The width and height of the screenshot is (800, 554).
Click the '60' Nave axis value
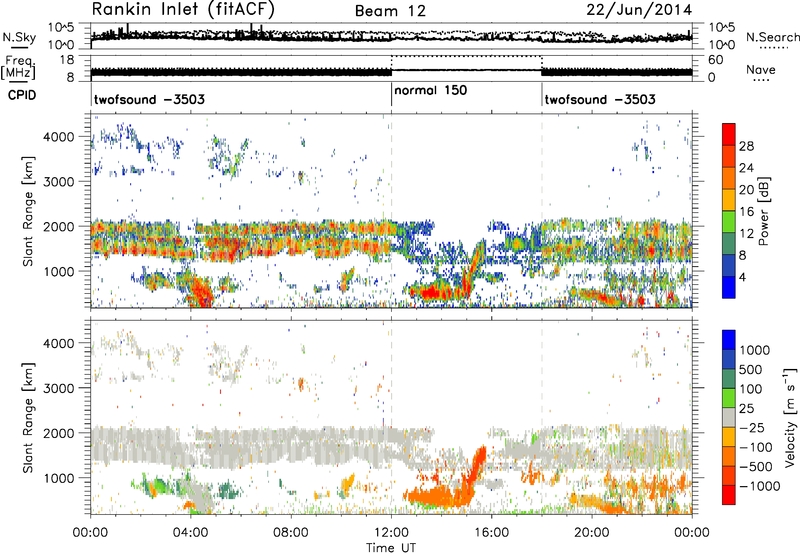point(716,60)
